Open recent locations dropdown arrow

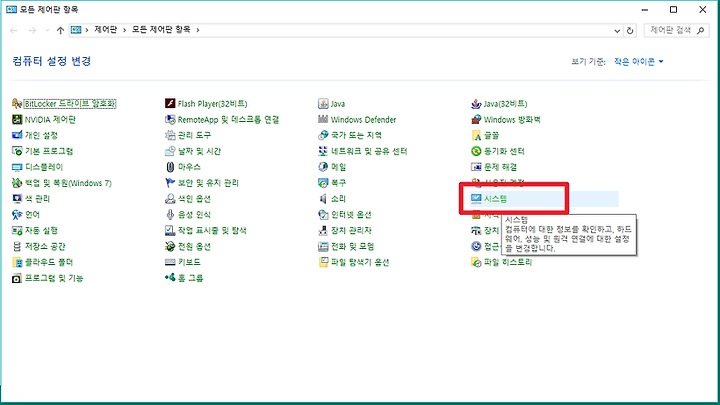[47, 30]
